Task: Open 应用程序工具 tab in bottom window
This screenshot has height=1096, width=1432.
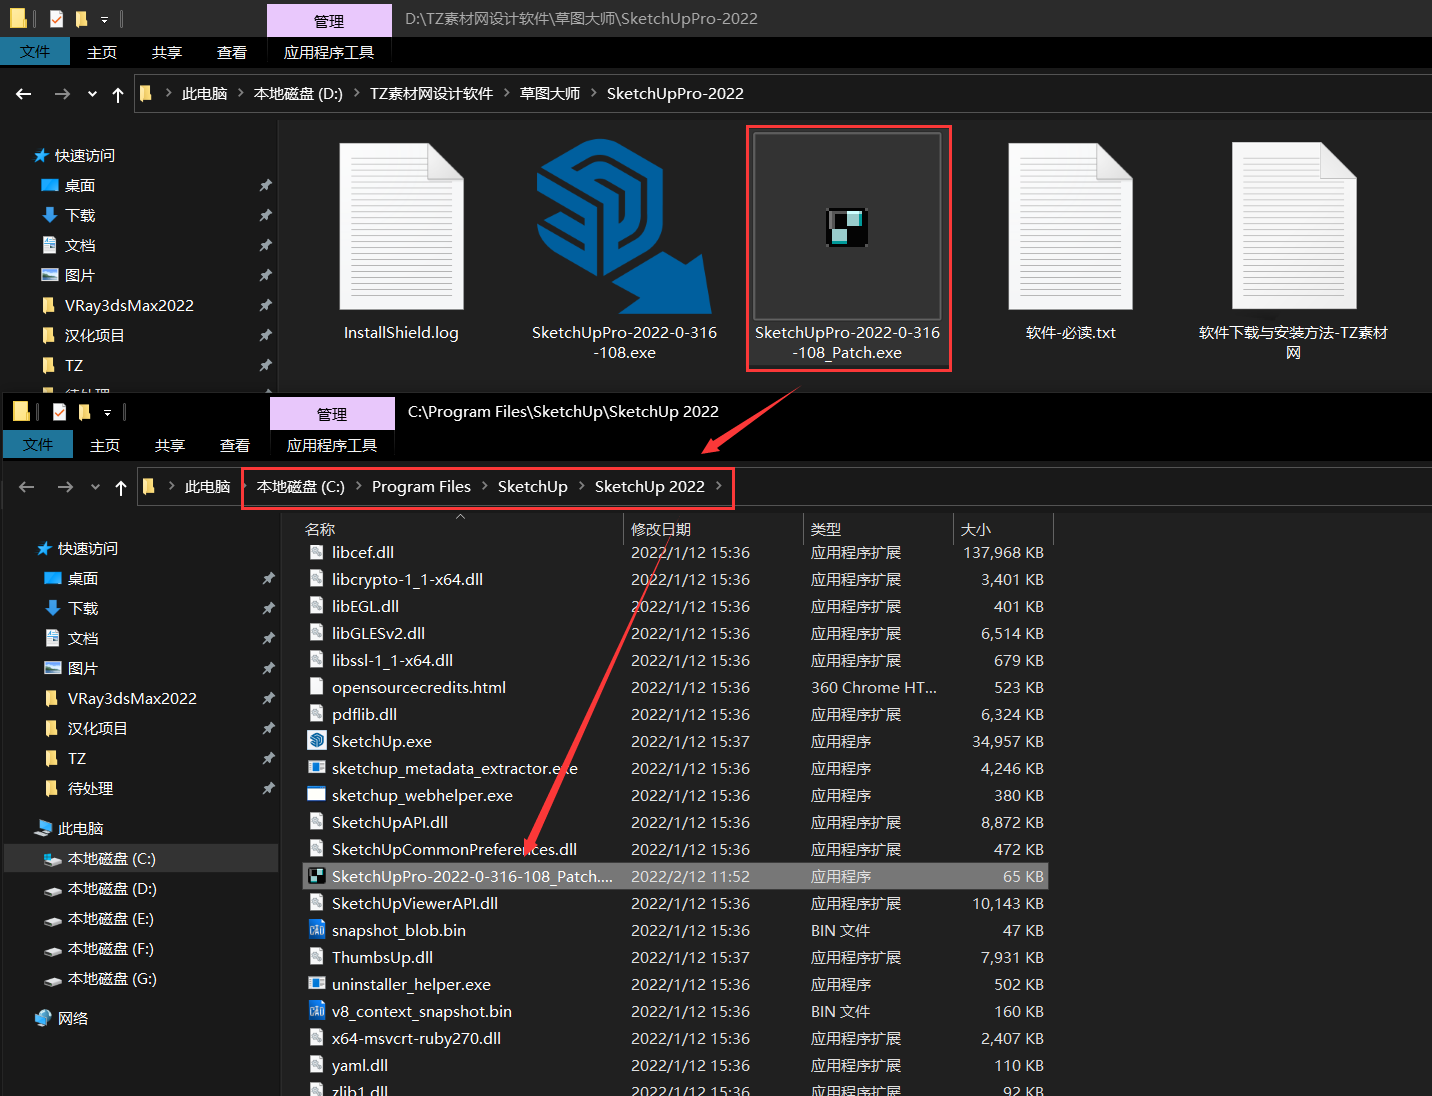Action: tap(332, 445)
